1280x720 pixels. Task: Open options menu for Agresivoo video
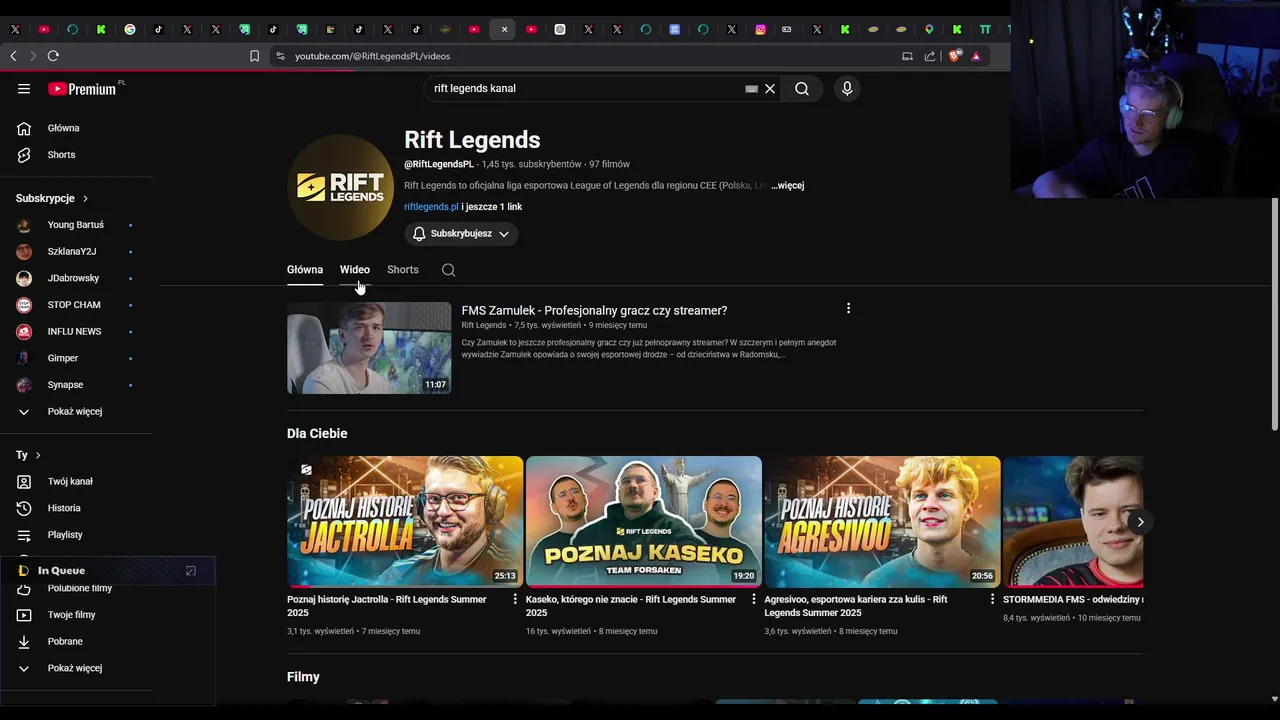[x=992, y=599]
